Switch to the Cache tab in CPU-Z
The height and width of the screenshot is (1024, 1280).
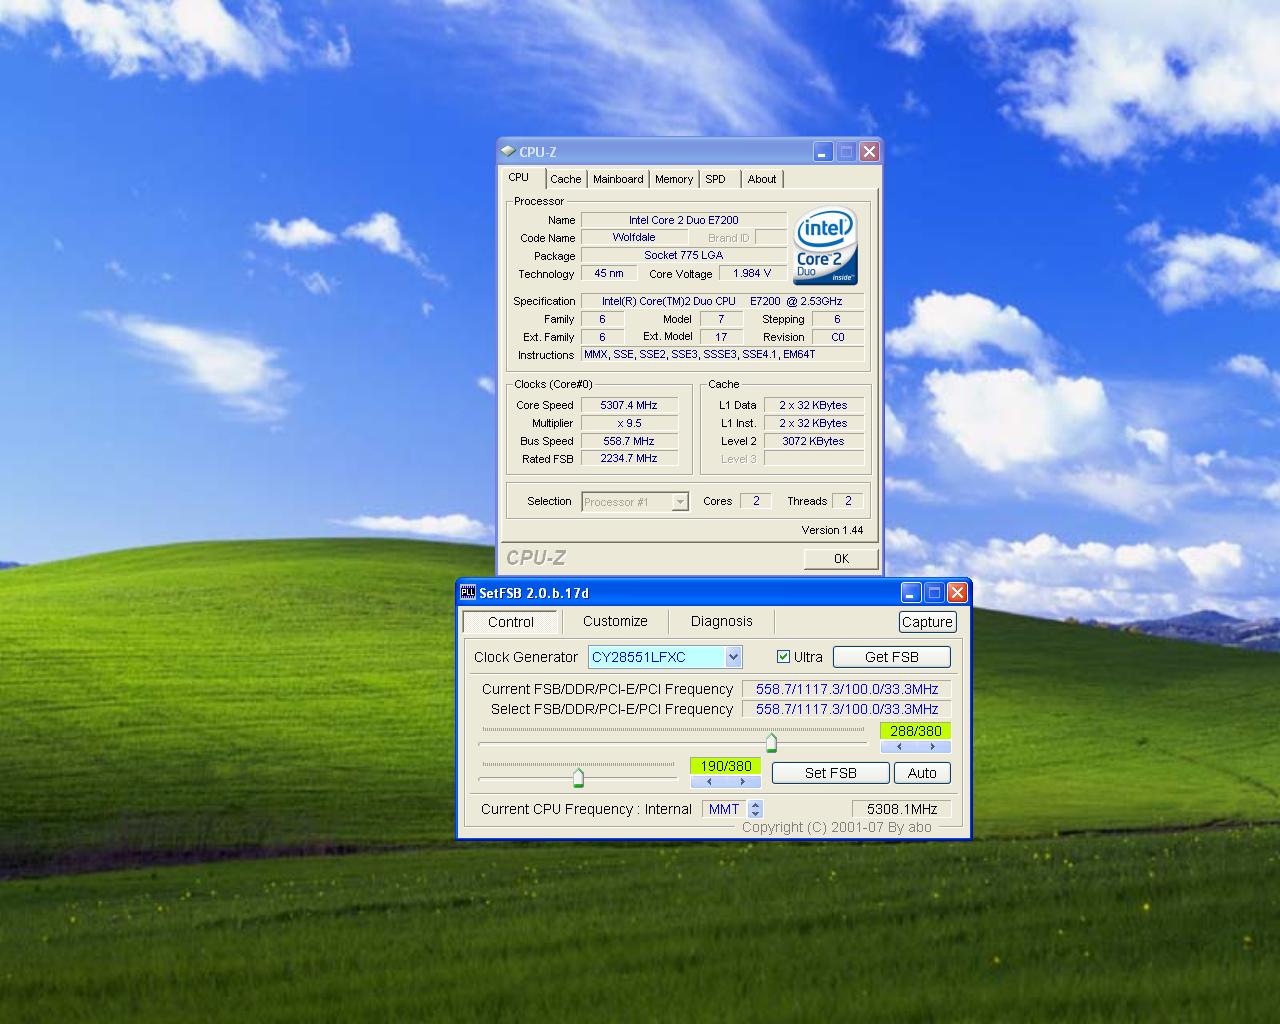tap(565, 179)
